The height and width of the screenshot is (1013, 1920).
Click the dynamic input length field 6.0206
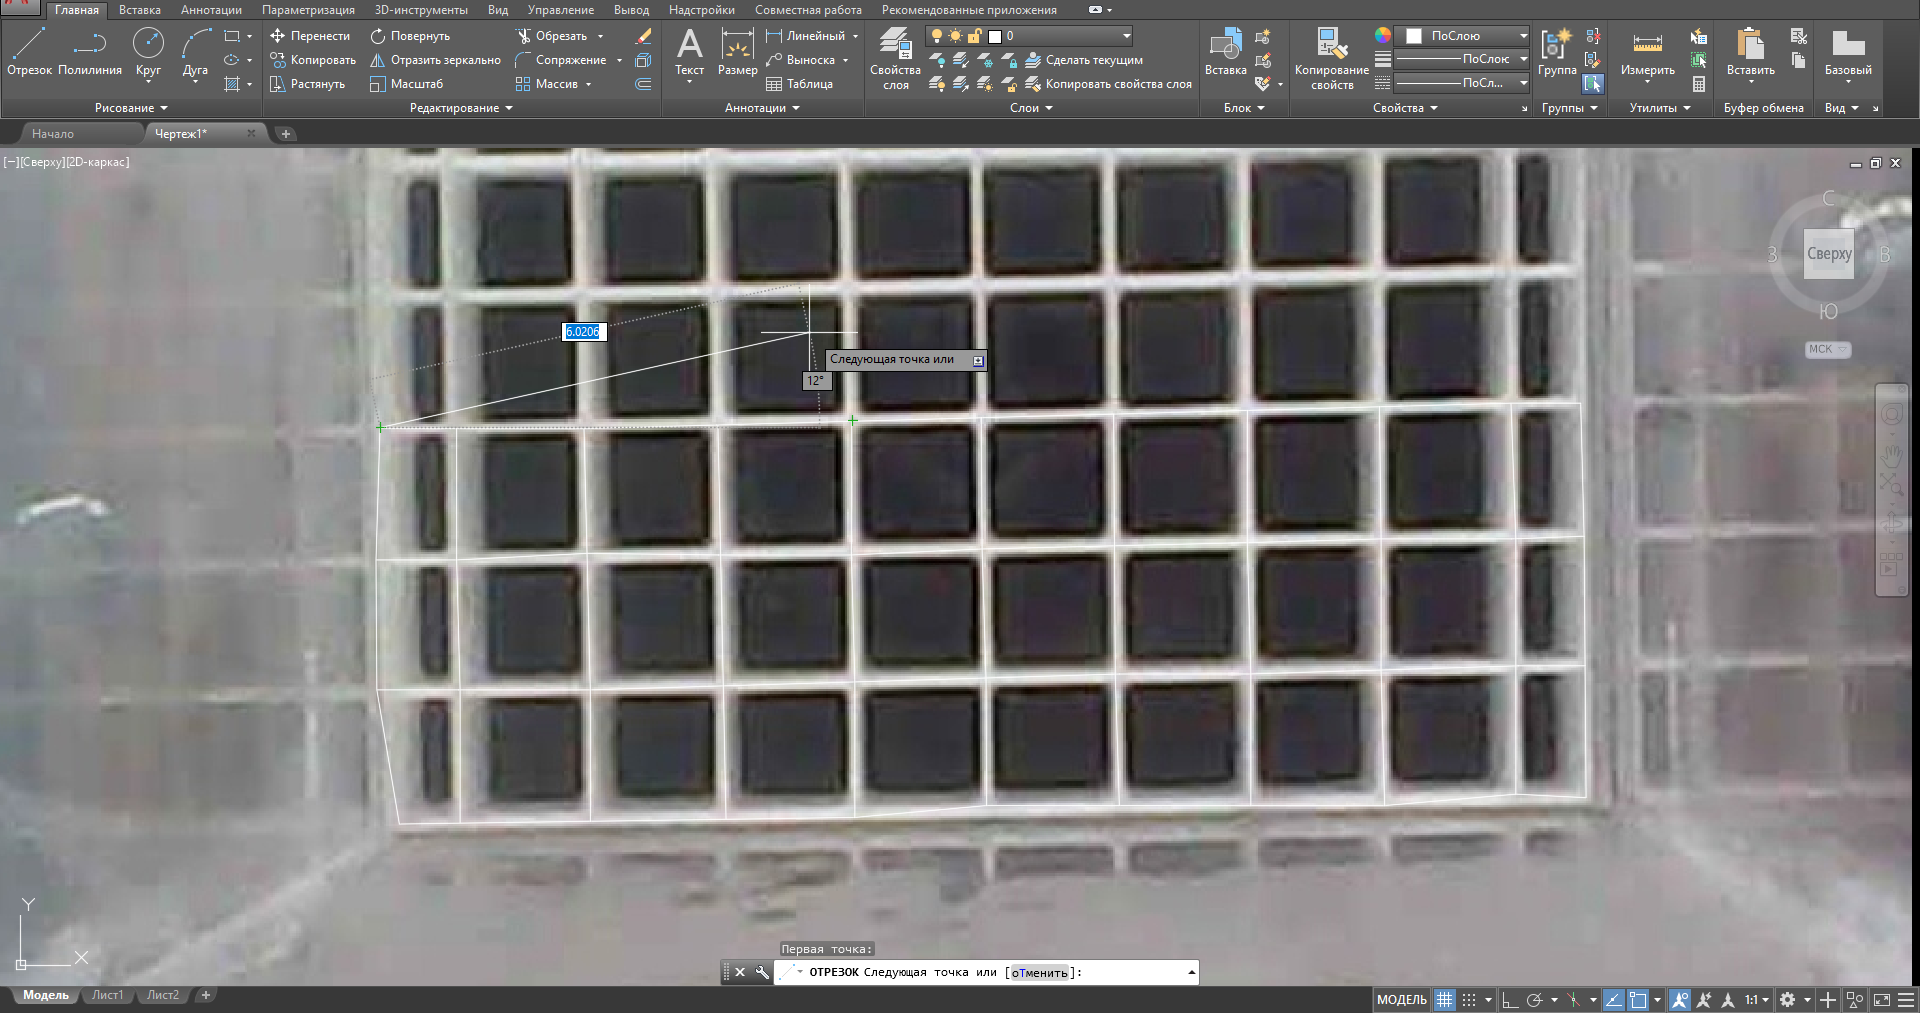(x=582, y=332)
